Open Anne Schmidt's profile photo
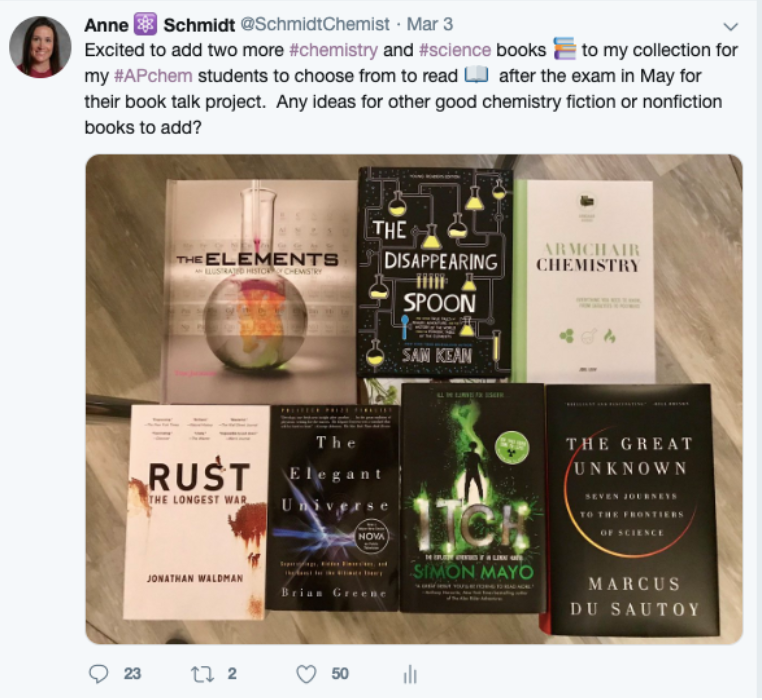The image size is (762, 700). coord(40,47)
